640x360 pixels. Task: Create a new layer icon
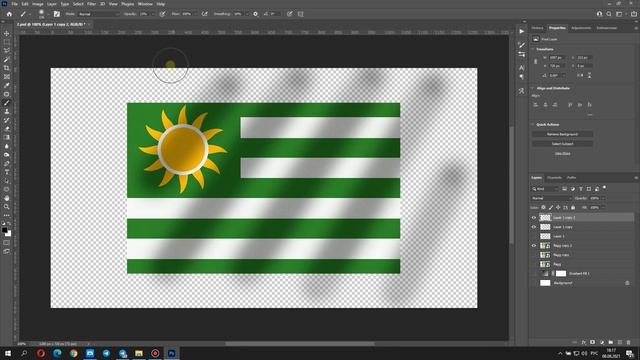(x=620, y=342)
